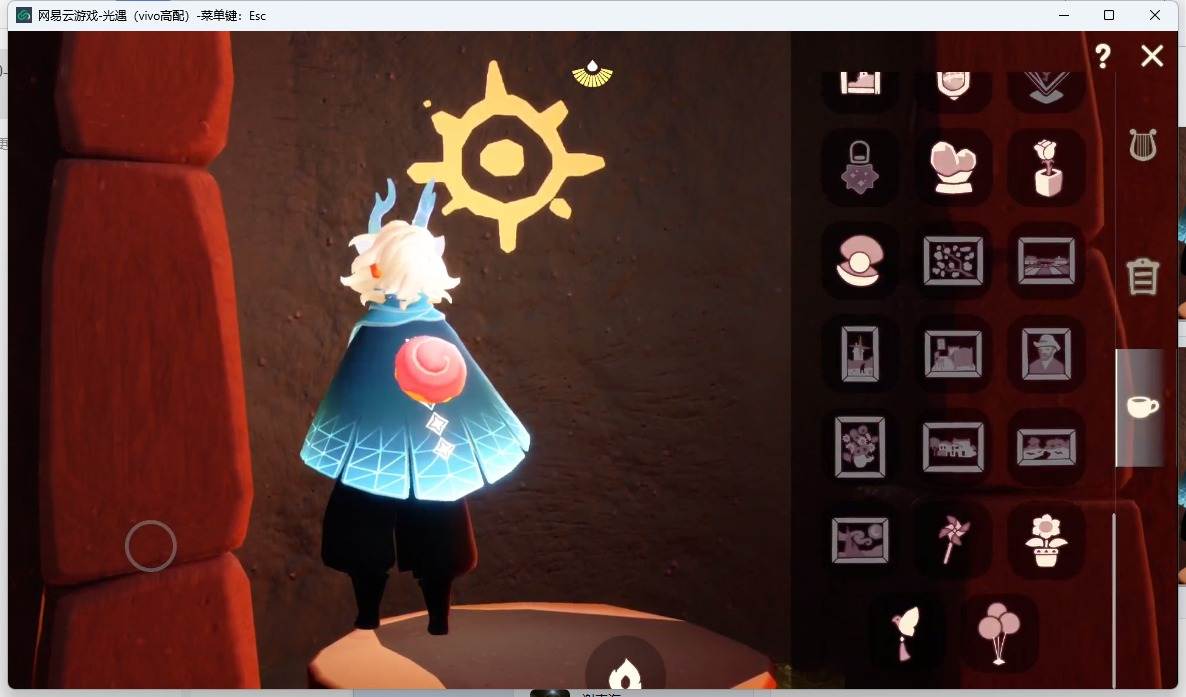The width and height of the screenshot is (1186, 697).
Task: Select the Starry Night painting frame
Action: click(860, 540)
